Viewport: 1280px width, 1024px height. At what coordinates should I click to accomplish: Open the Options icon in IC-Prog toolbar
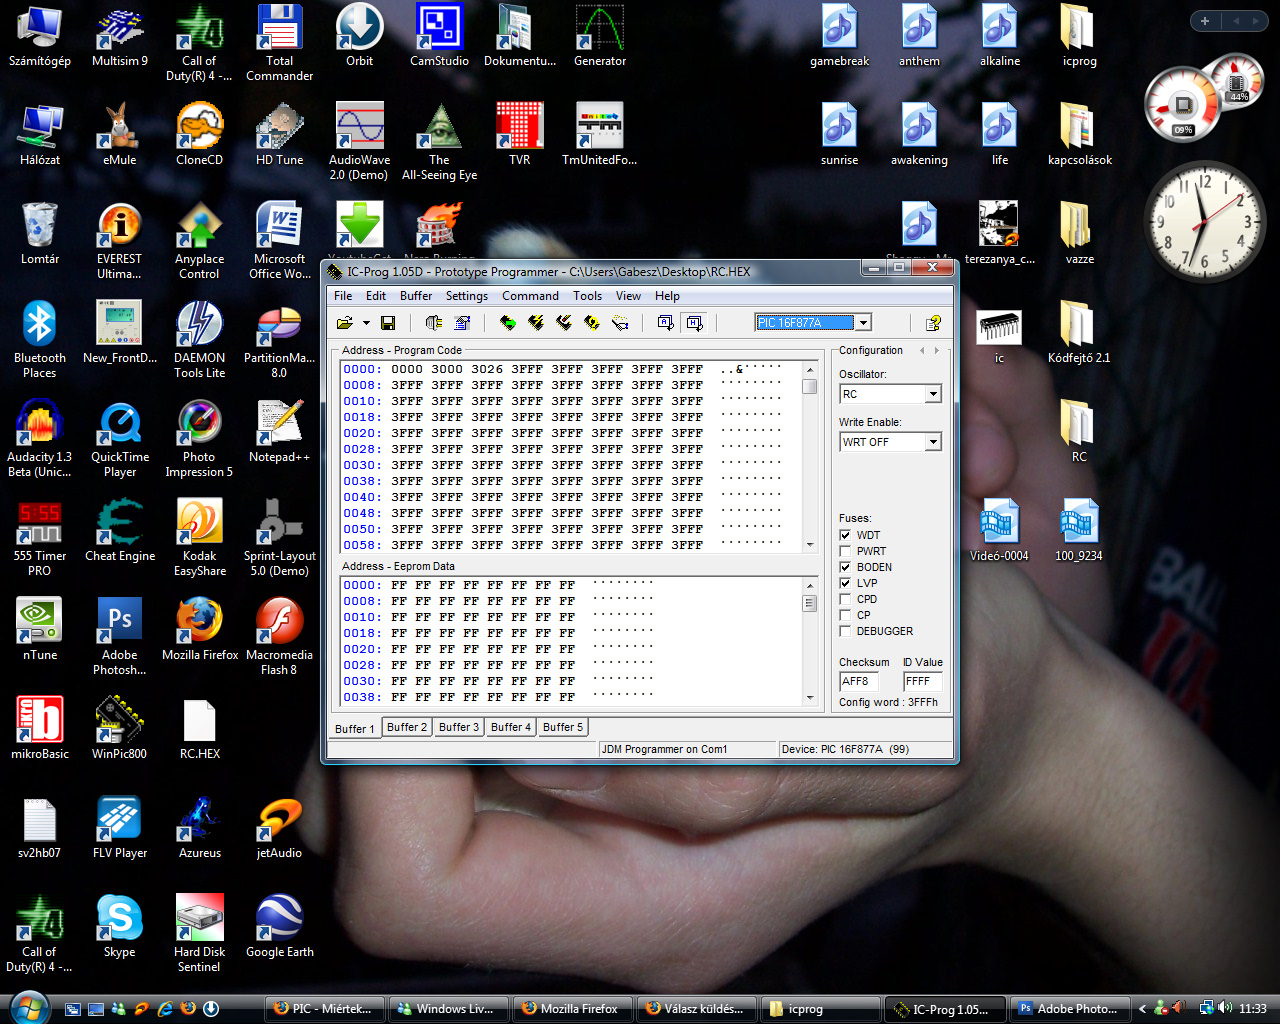point(462,323)
